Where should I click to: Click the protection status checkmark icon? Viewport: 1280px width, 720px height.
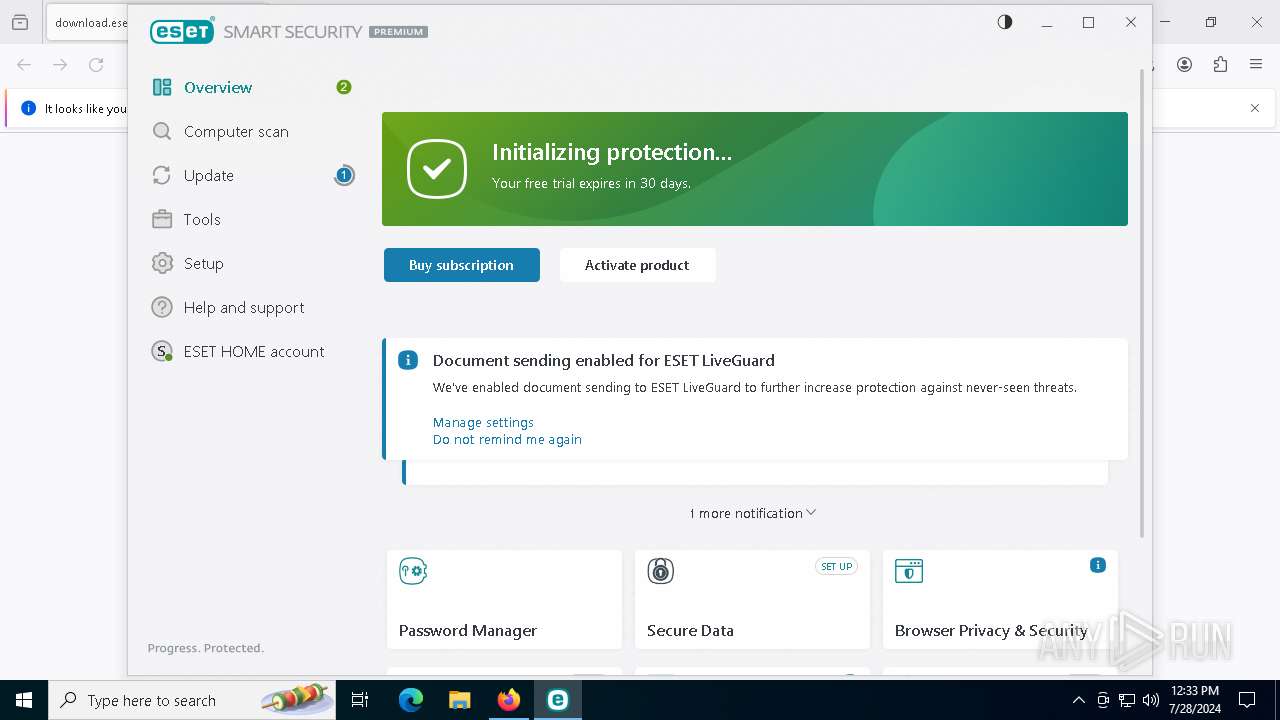pos(437,169)
